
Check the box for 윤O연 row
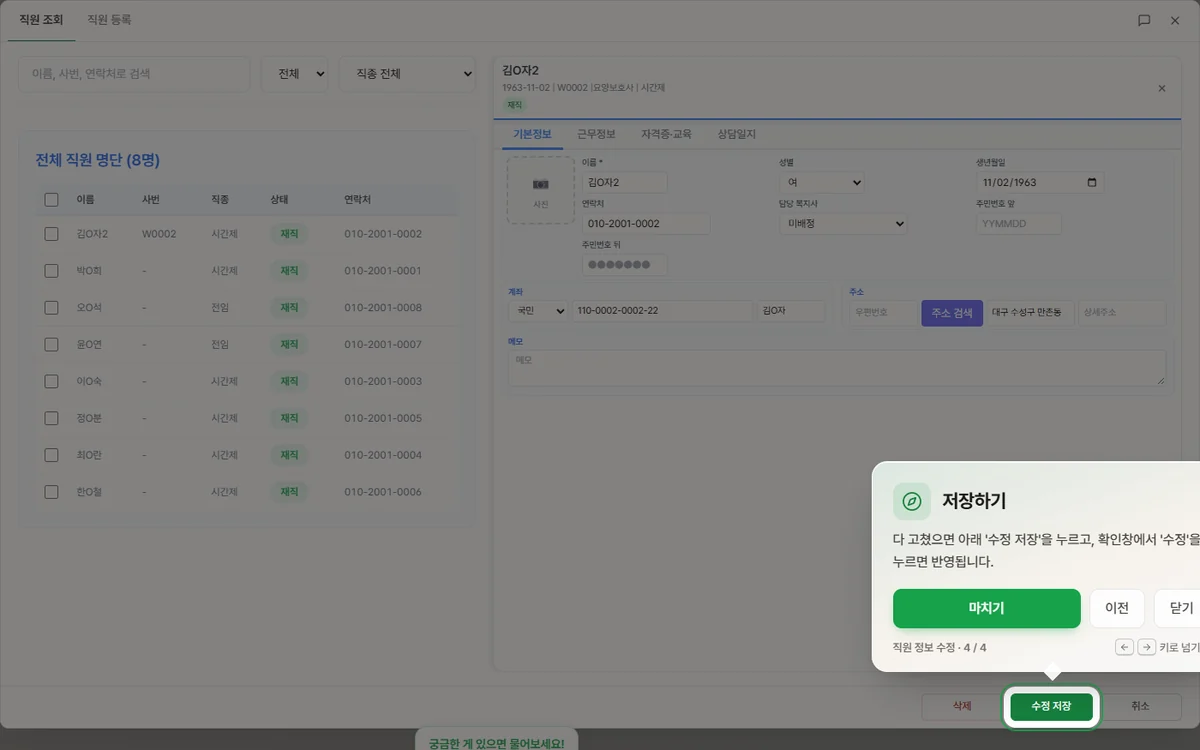[52, 344]
